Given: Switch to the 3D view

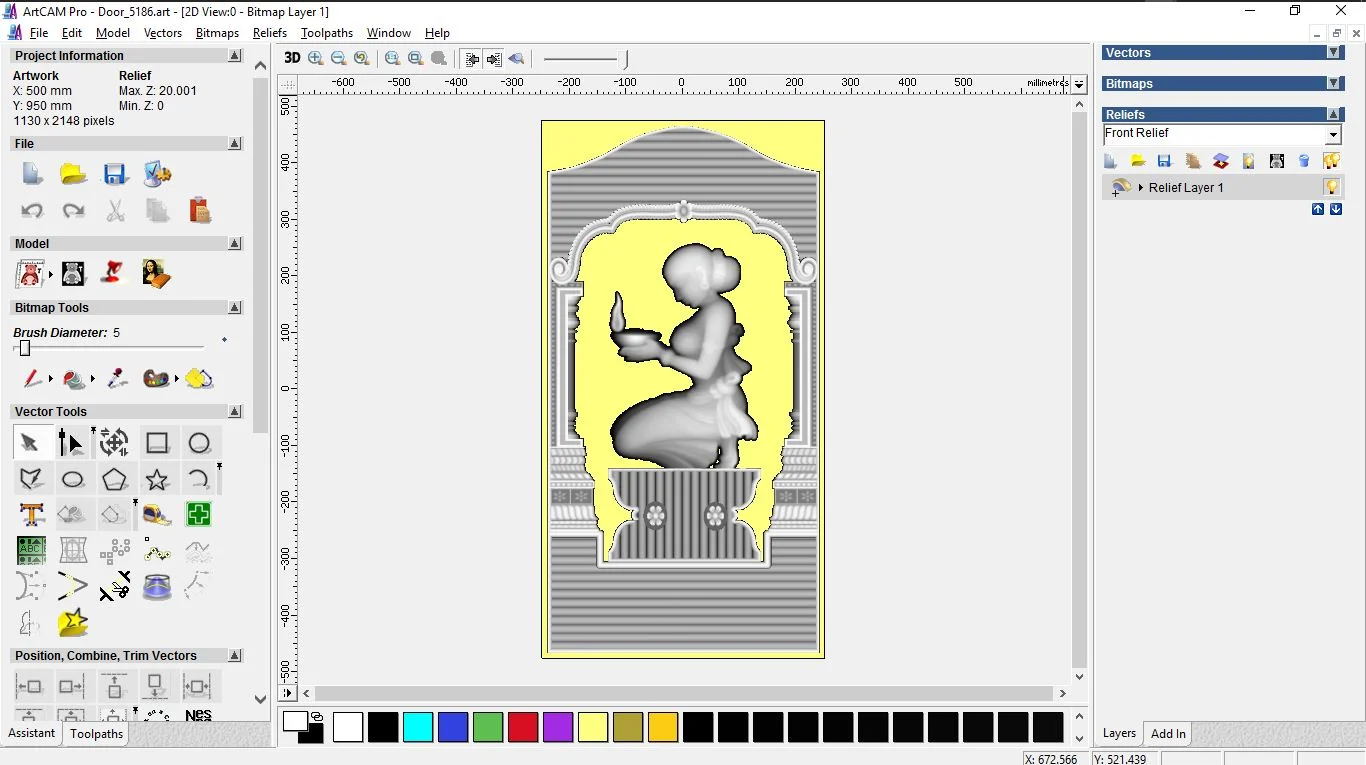Looking at the screenshot, I should (x=292, y=58).
